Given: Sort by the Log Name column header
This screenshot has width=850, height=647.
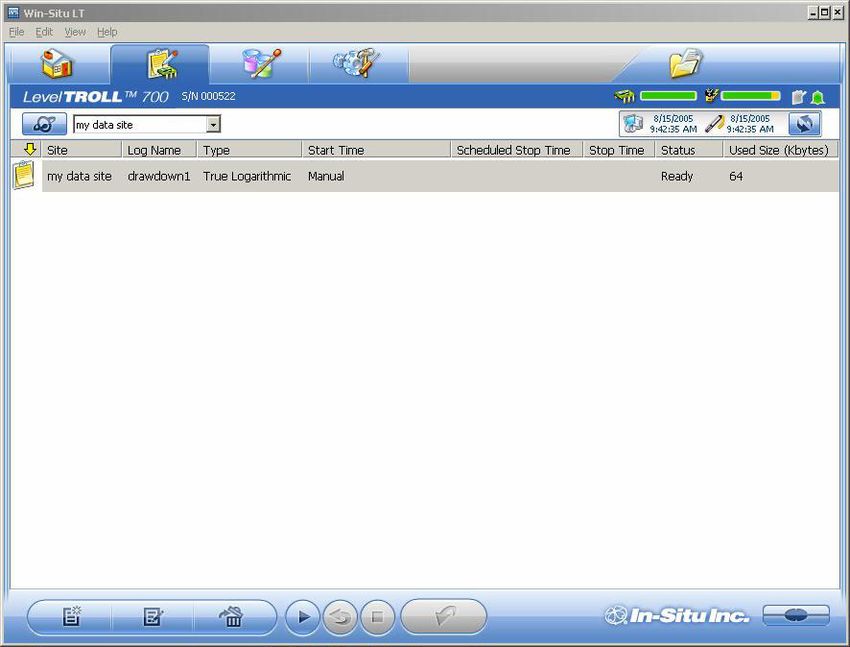Looking at the screenshot, I should point(159,150).
